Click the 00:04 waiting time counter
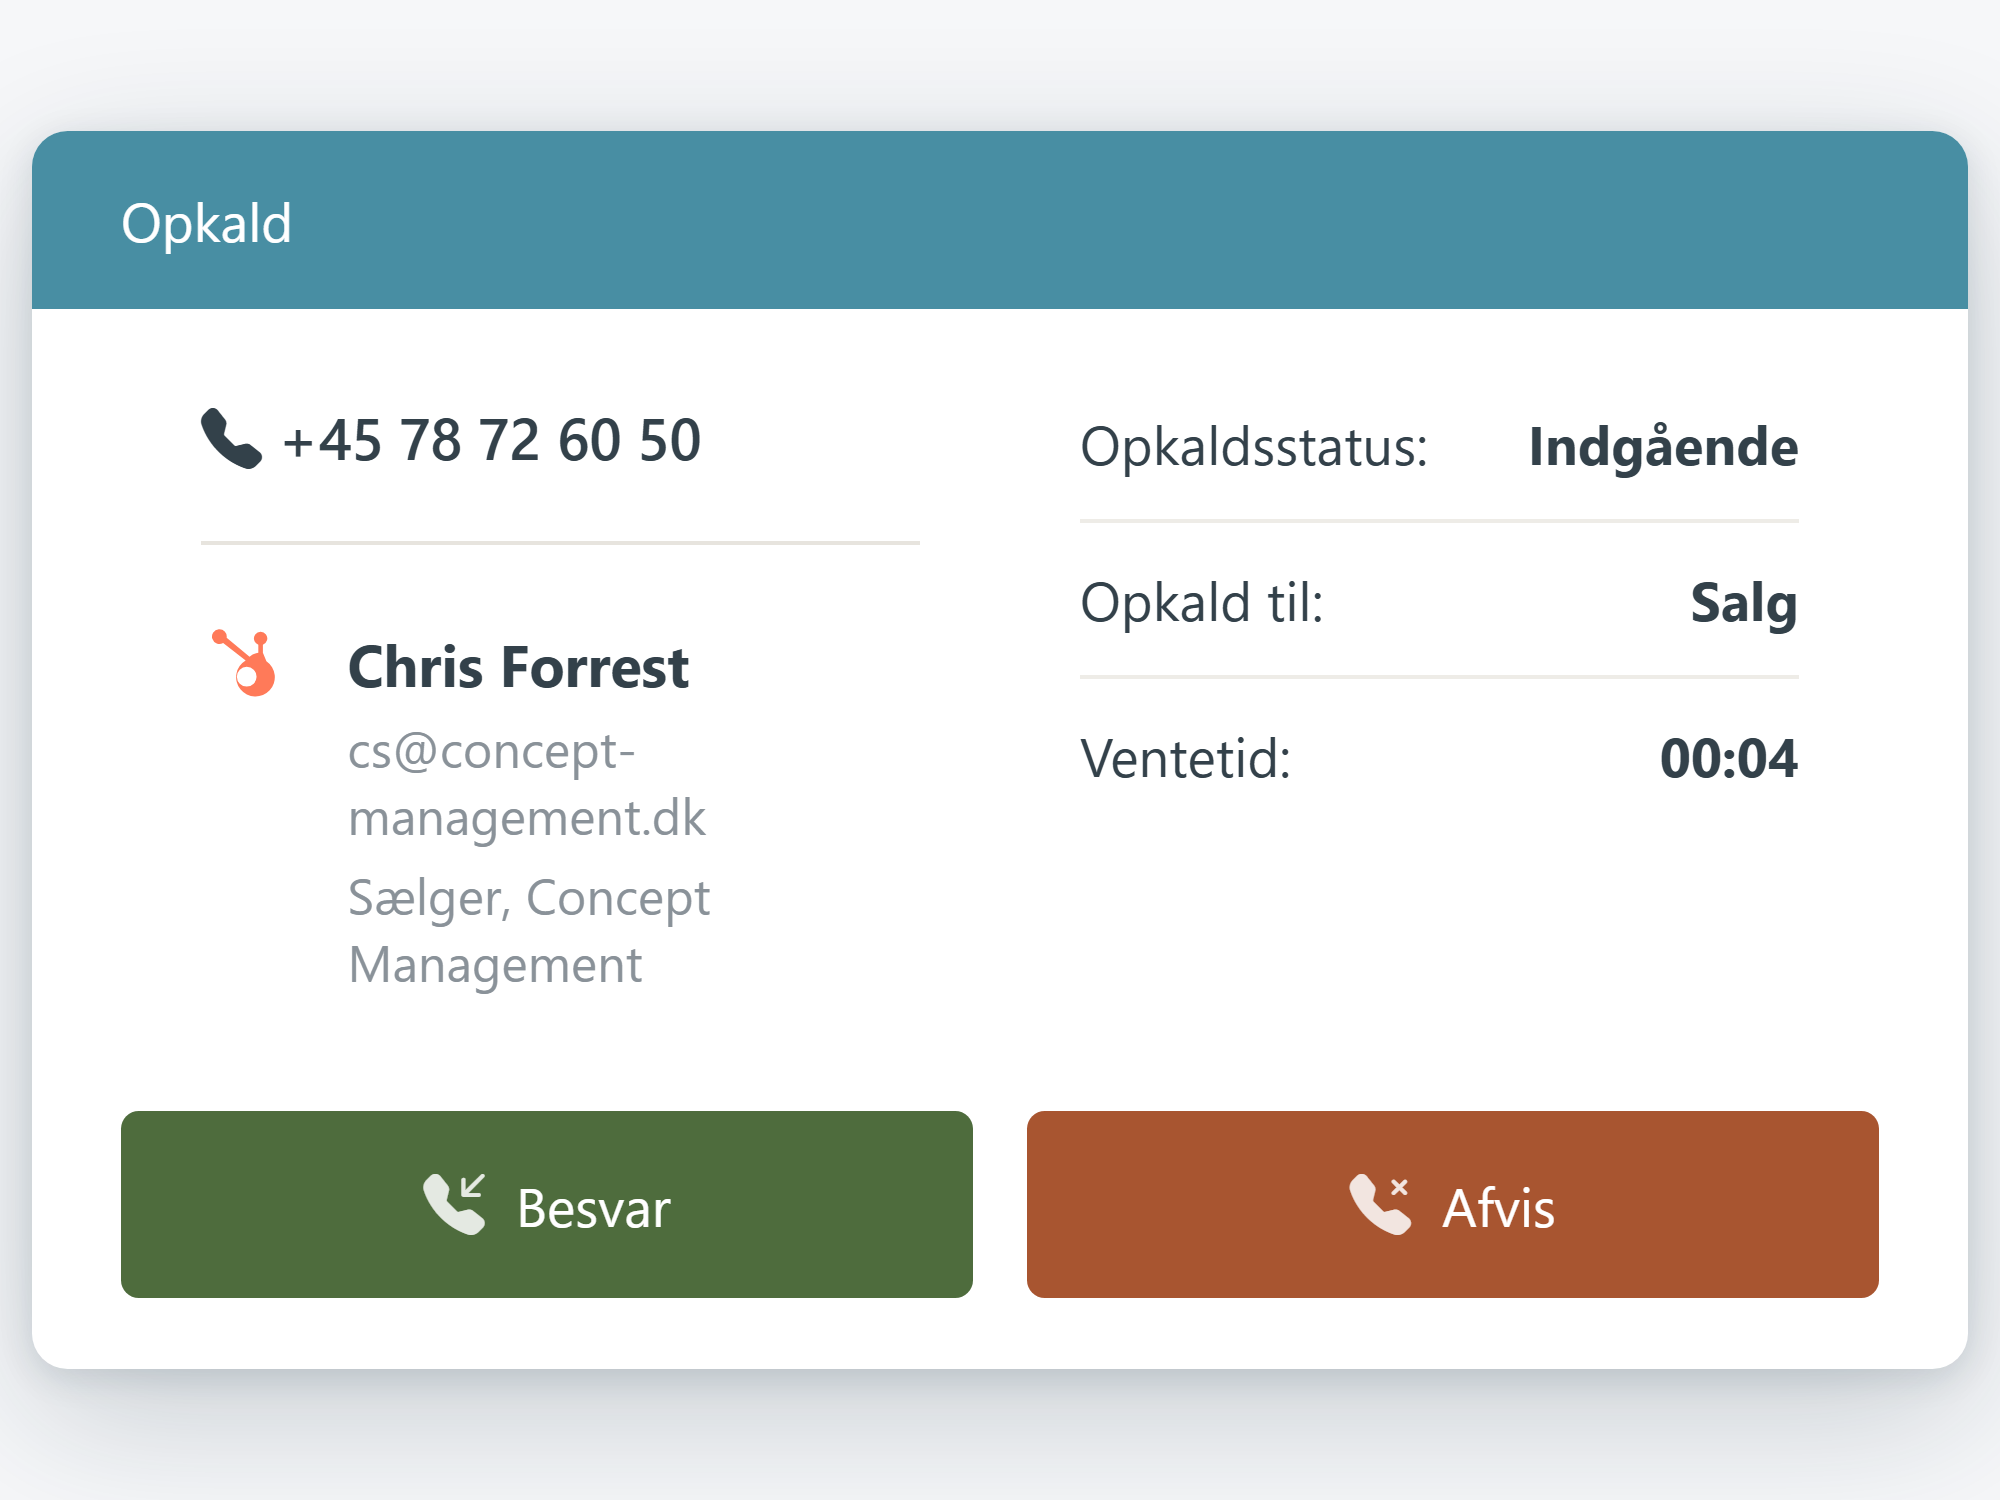The image size is (2000, 1500). pos(1729,758)
